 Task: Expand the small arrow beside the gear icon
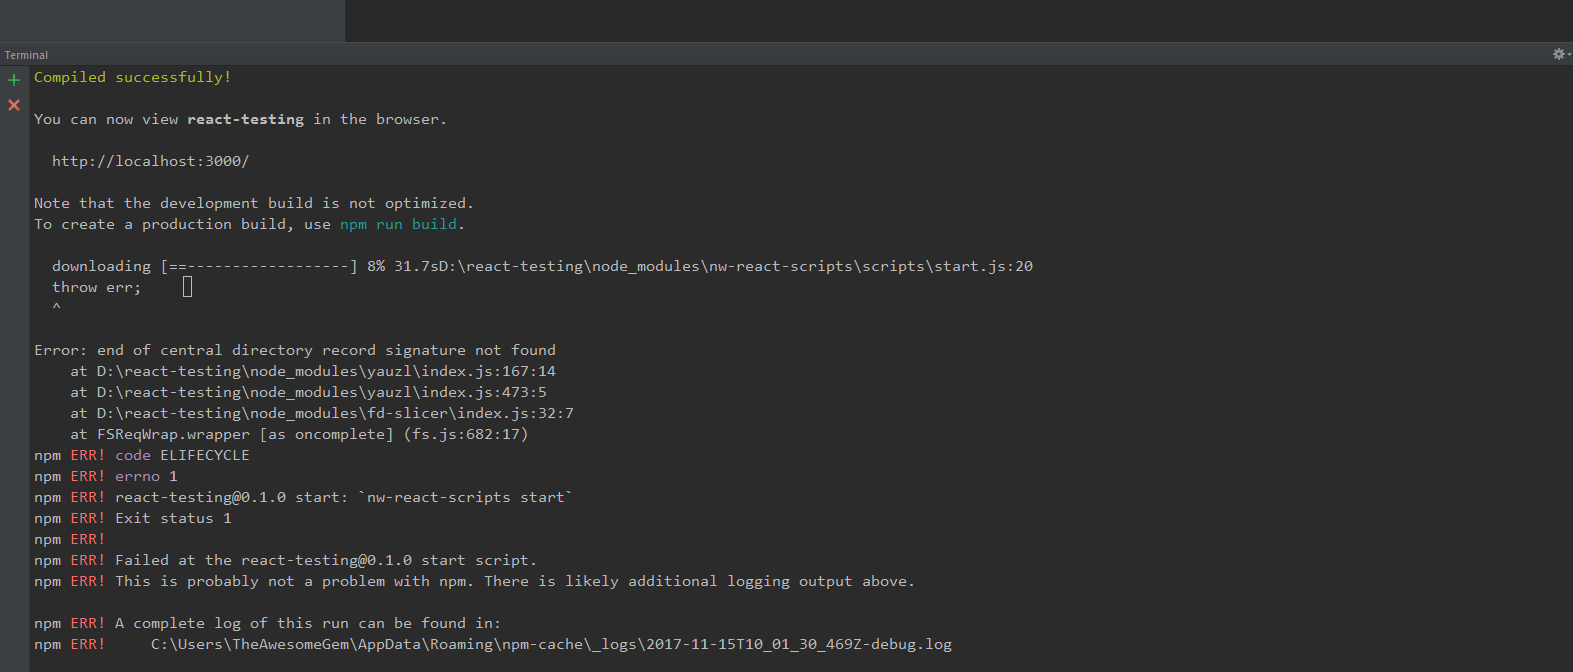[1569, 55]
